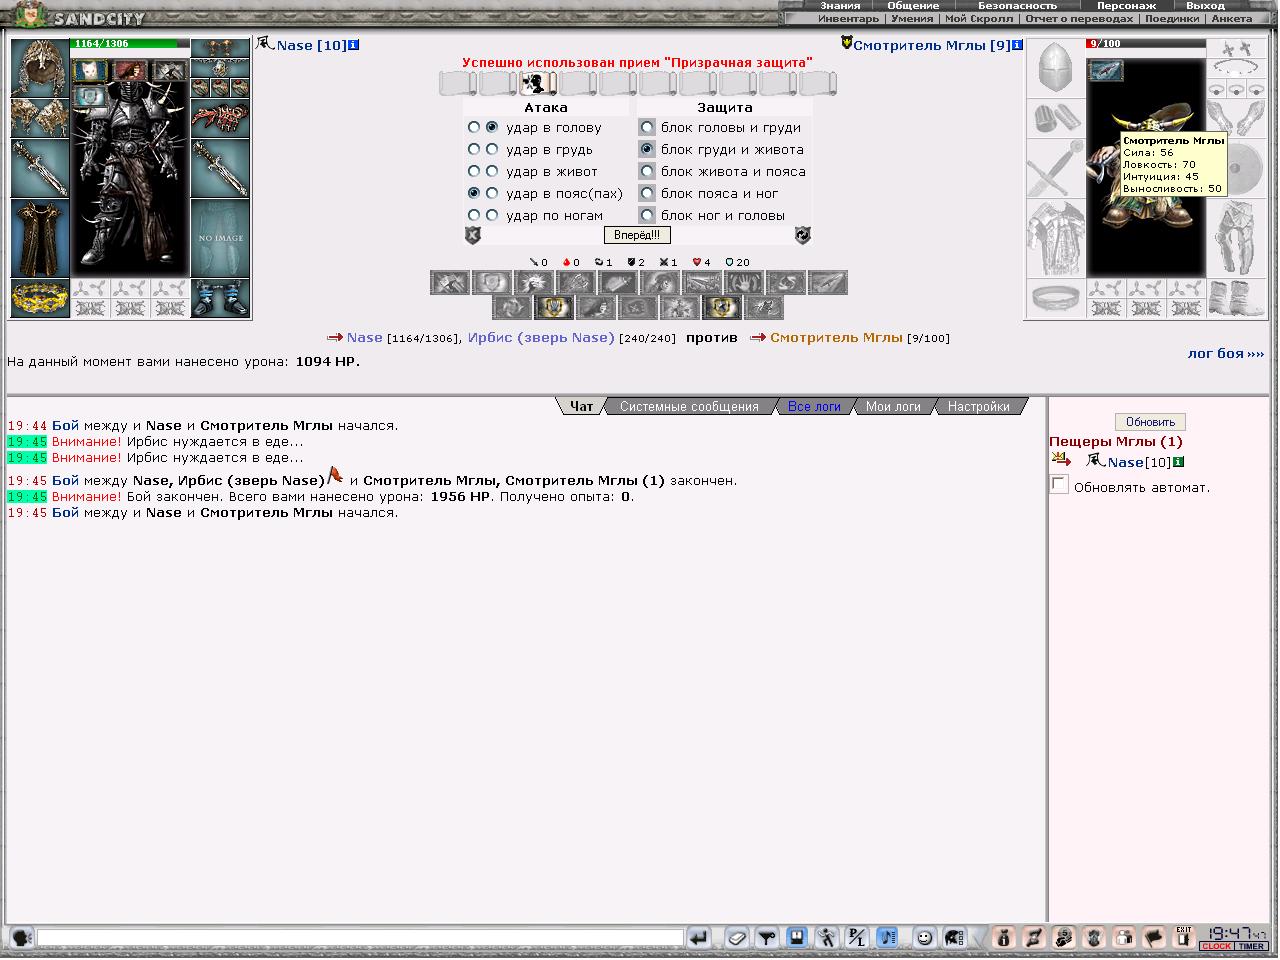Open info icon next to Смотритель Мглы [9]
Screen dimensions: 1280x960
(x=1018, y=45)
